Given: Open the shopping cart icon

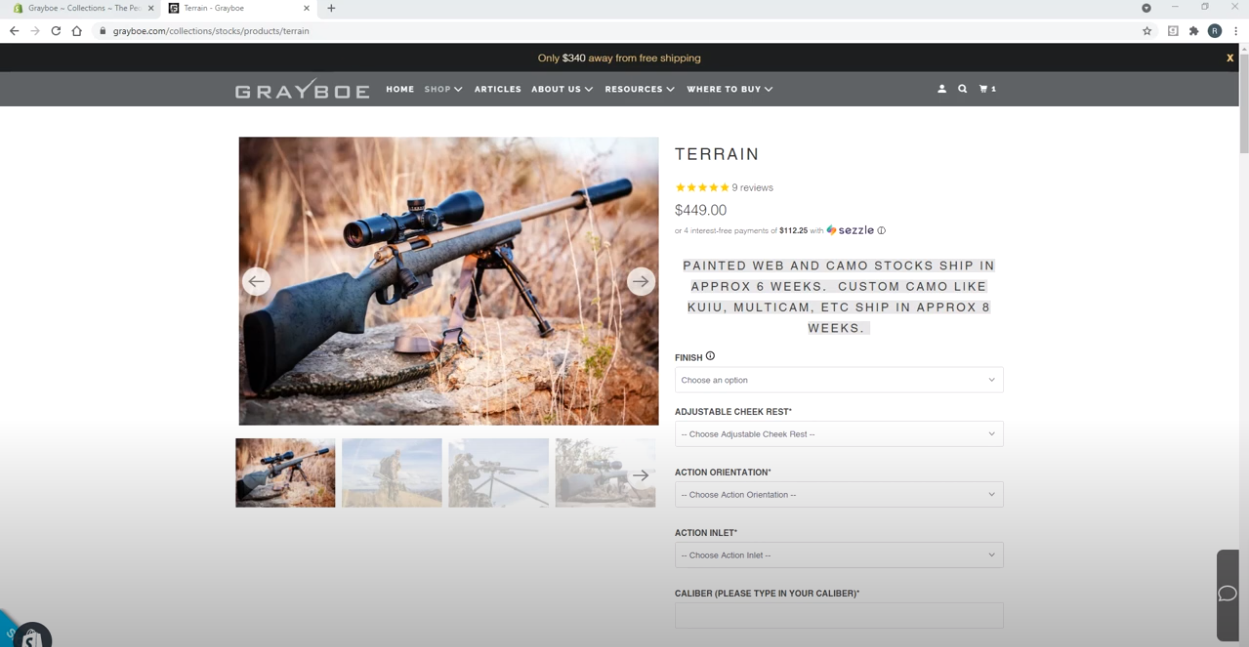Looking at the screenshot, I should coord(986,89).
